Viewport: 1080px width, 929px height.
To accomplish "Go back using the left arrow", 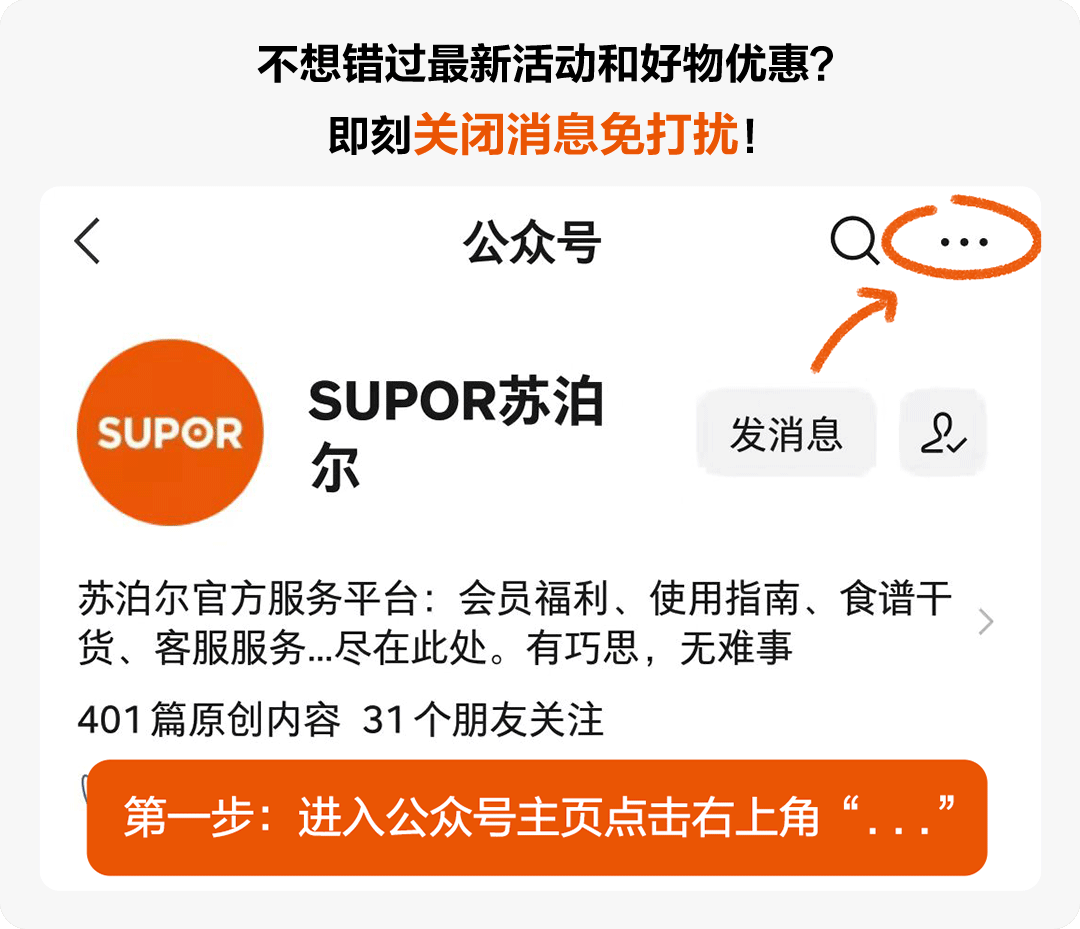I will pos(87,241).
